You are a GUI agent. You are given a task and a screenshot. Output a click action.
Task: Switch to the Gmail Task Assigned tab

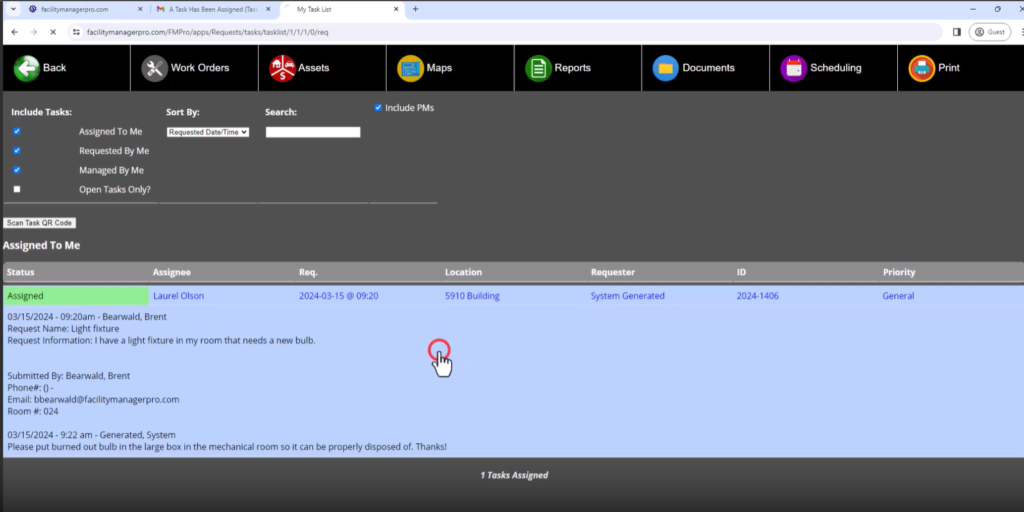point(210,9)
